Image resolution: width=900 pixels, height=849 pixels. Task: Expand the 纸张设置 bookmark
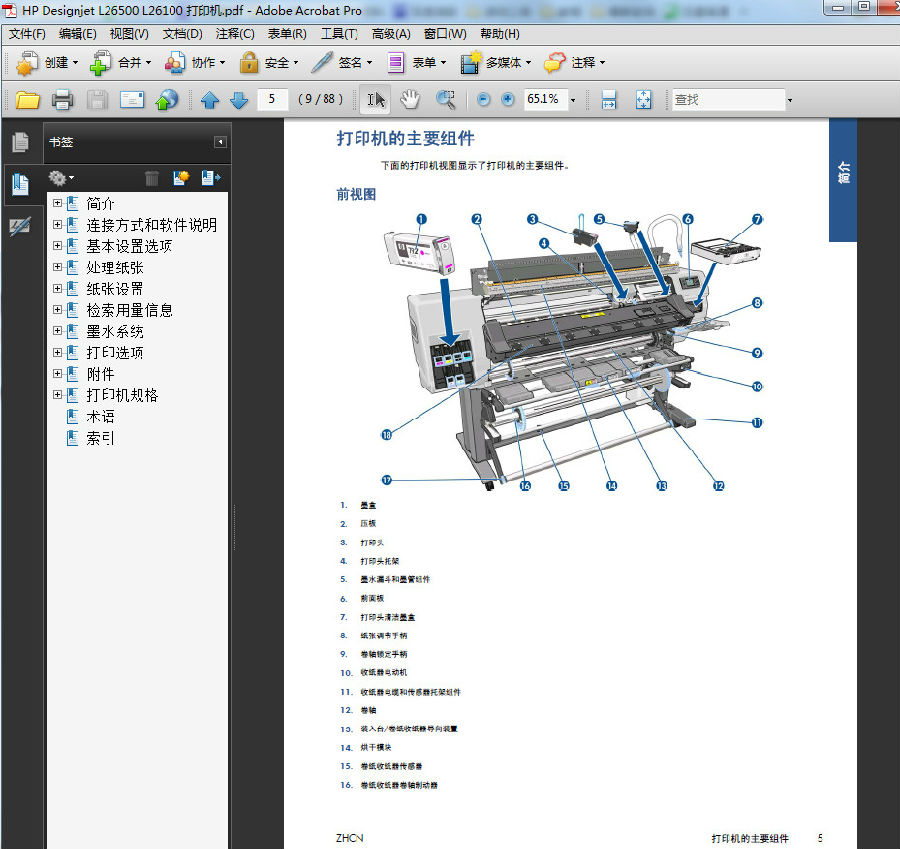(x=57, y=288)
